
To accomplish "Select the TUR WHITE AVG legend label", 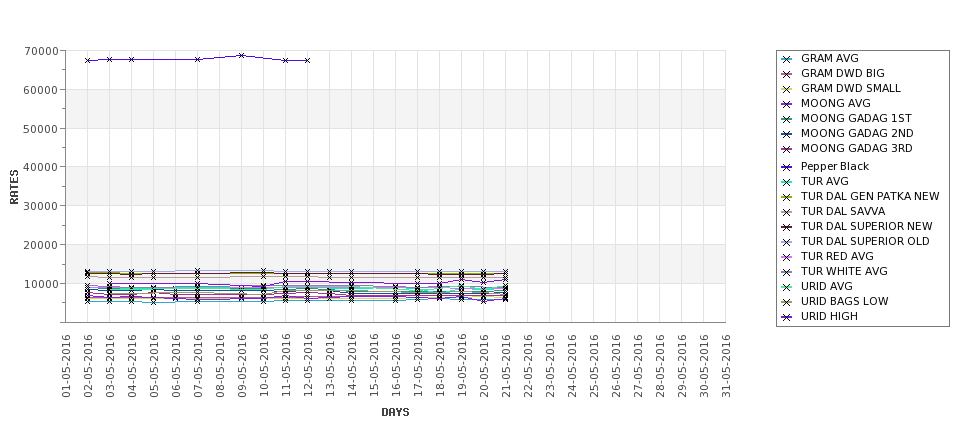I will pos(844,270).
